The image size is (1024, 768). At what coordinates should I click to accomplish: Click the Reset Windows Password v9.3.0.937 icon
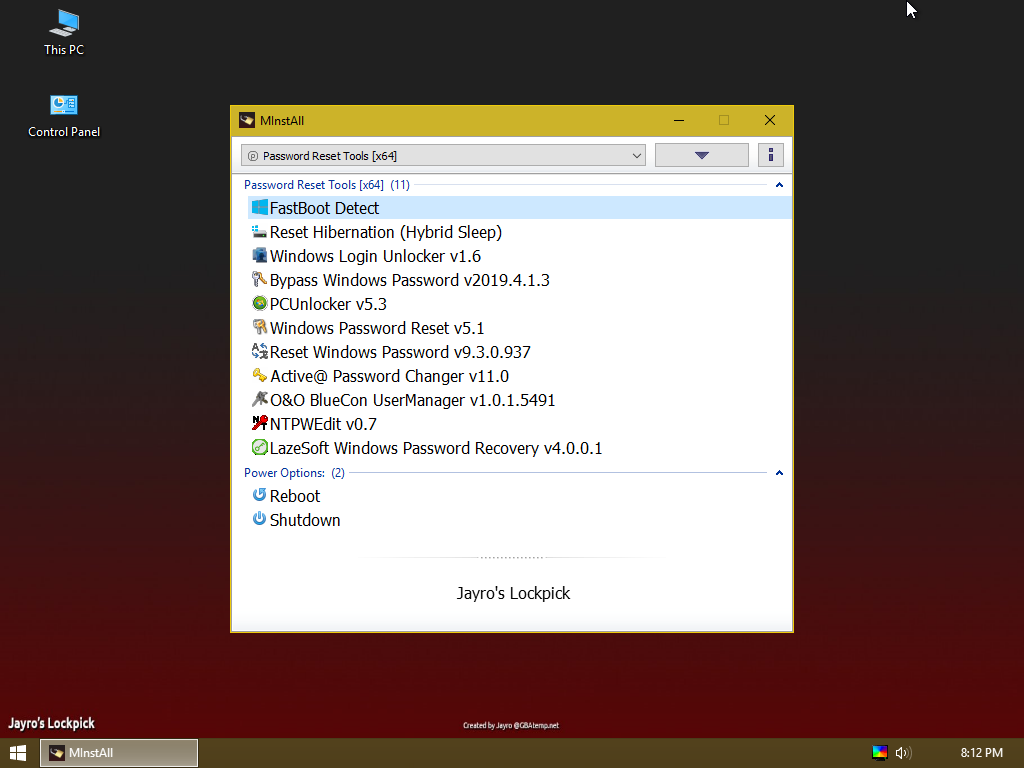(259, 351)
